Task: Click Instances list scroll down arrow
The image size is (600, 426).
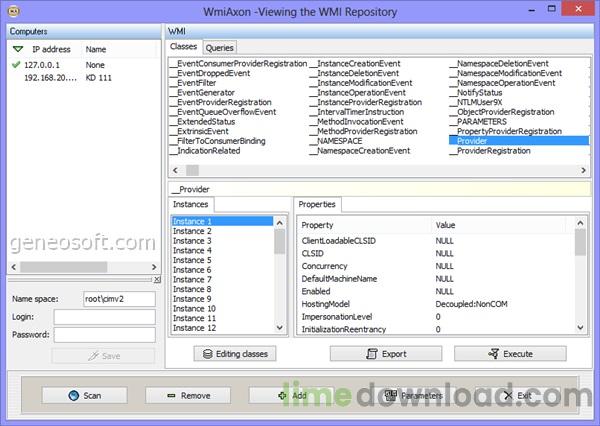Action: [280, 328]
